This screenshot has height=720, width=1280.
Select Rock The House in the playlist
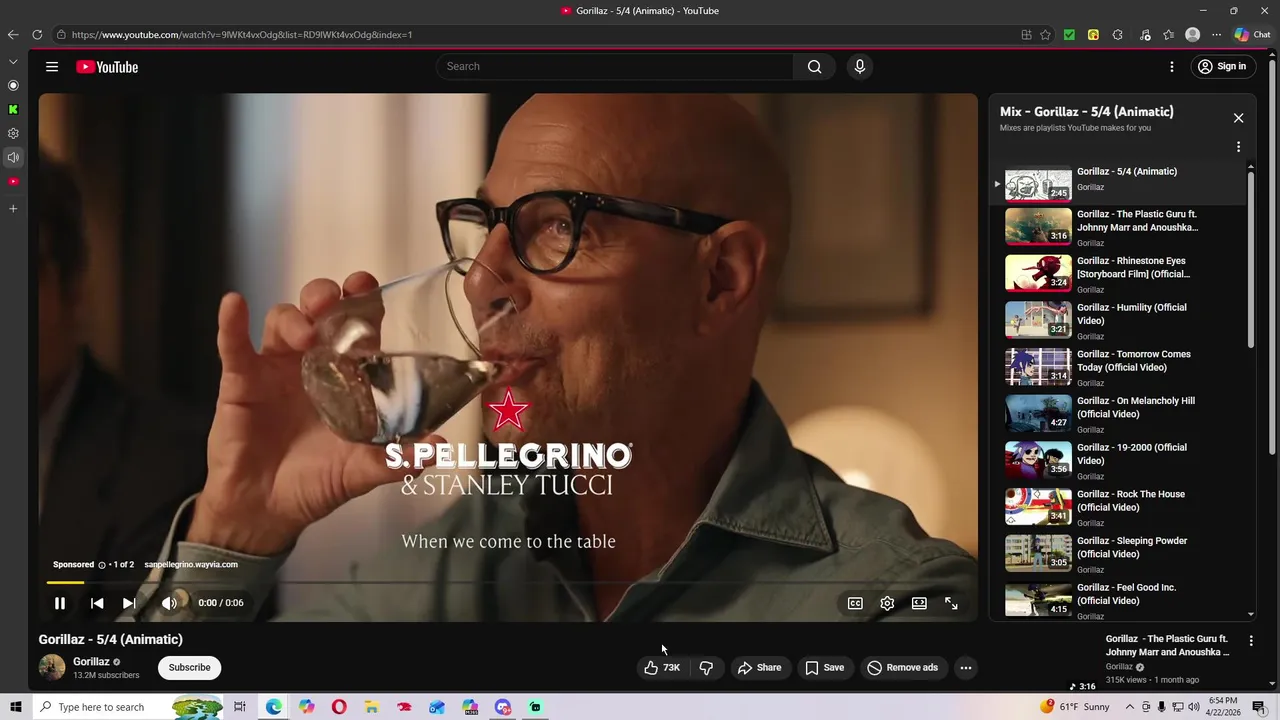[1119, 507]
